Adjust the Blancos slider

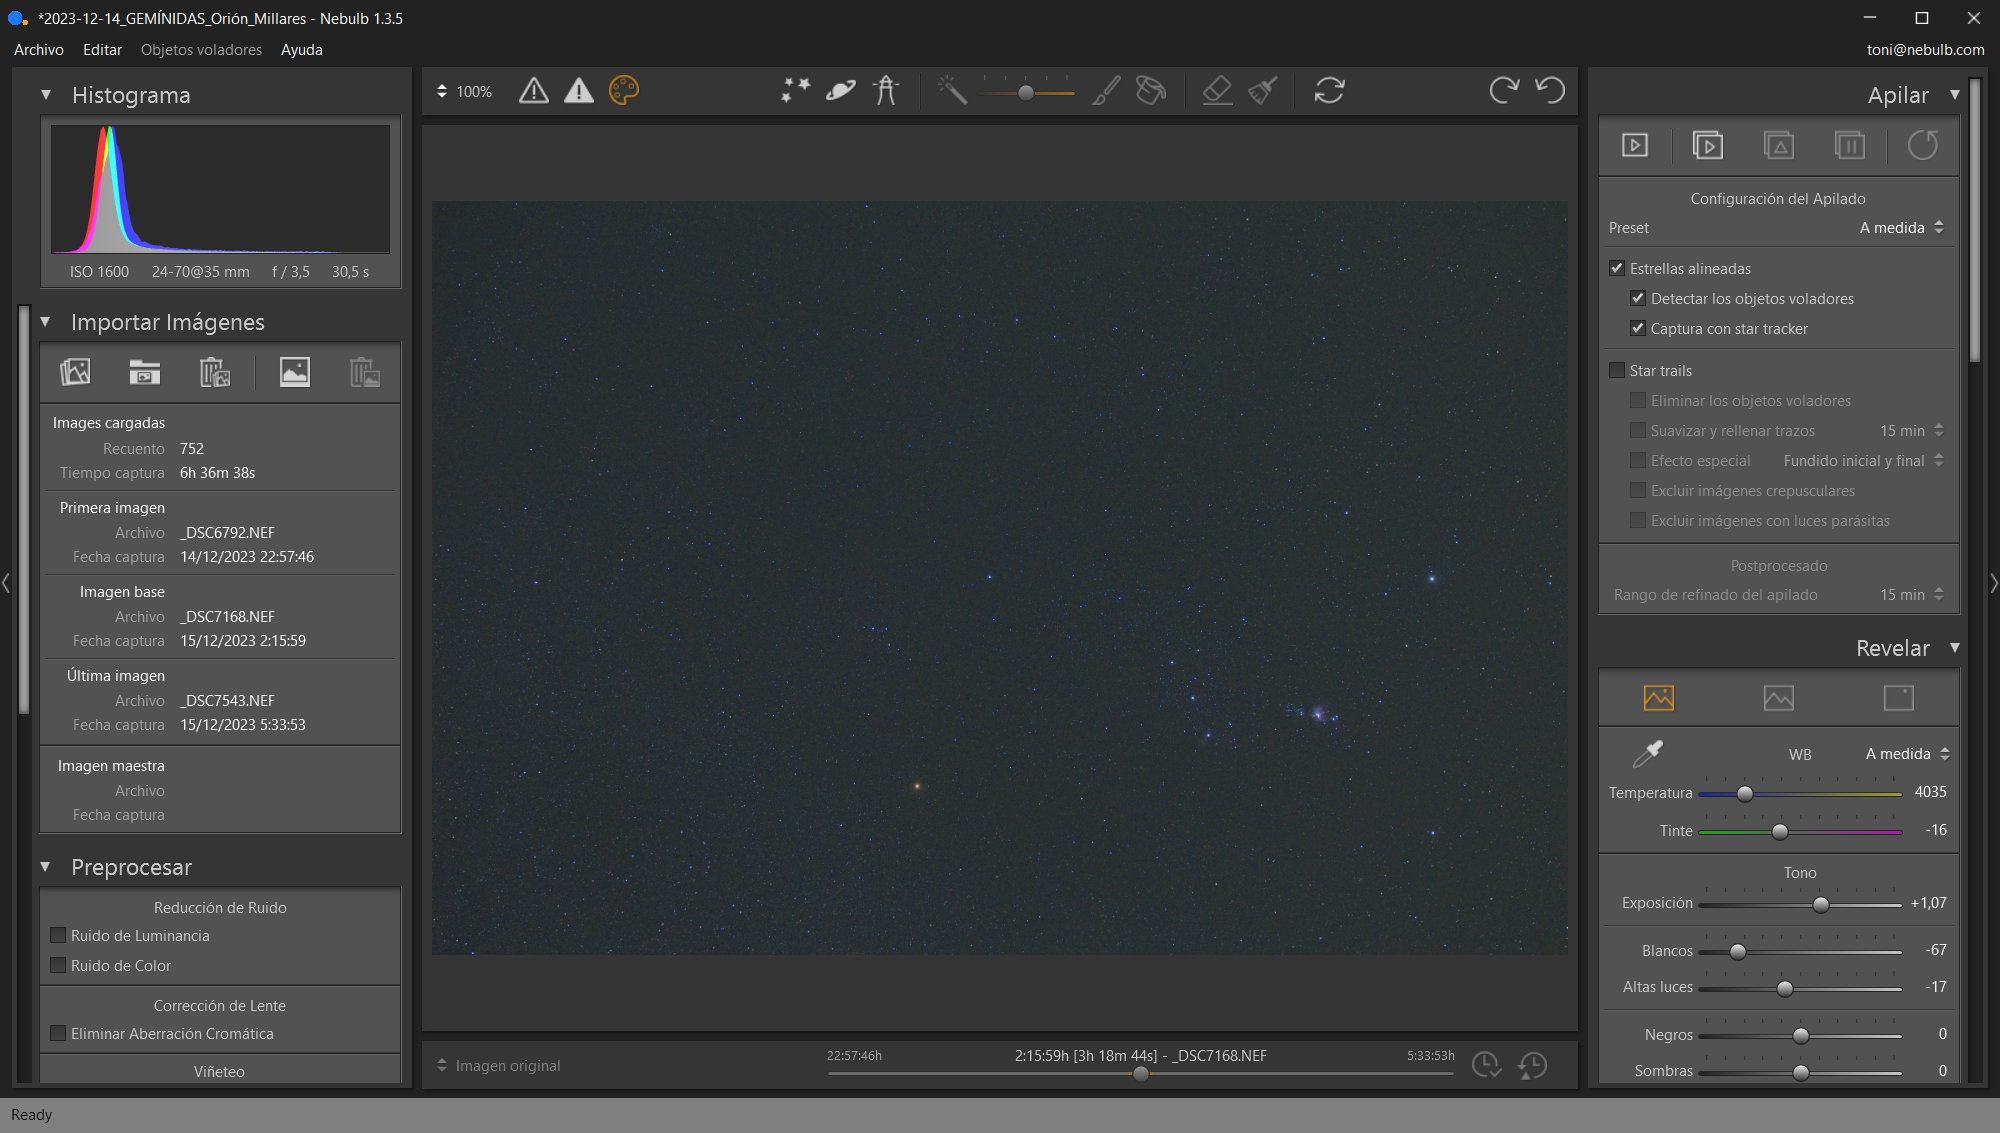pyautogui.click(x=1738, y=952)
